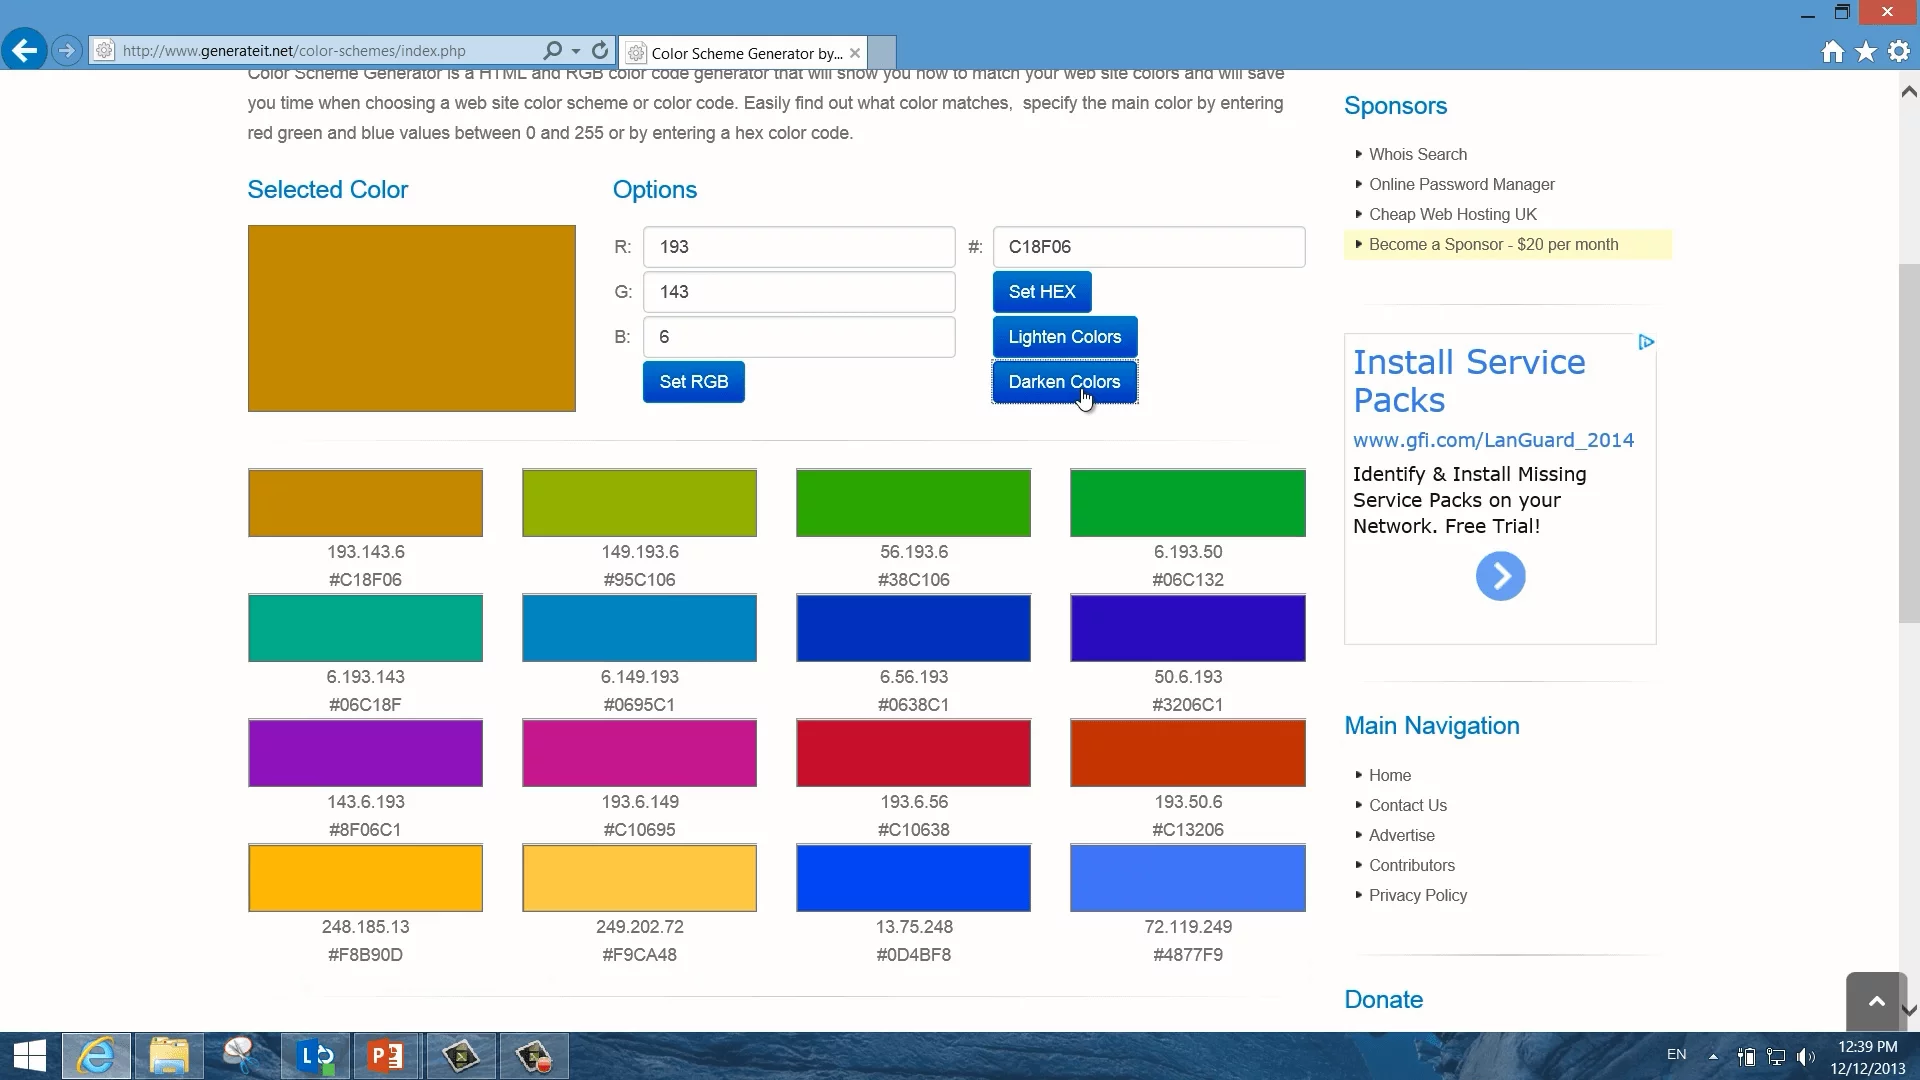Click the browser forward arrow button
The width and height of the screenshot is (1920, 1080).
point(66,50)
